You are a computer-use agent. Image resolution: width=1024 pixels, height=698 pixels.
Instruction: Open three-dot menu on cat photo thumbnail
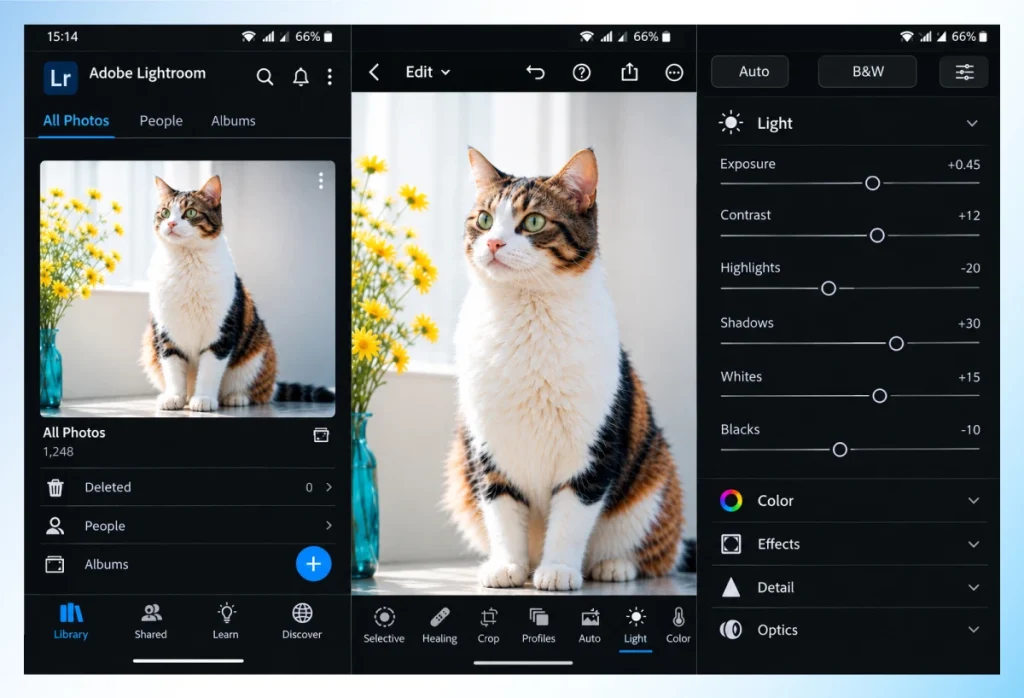(321, 181)
